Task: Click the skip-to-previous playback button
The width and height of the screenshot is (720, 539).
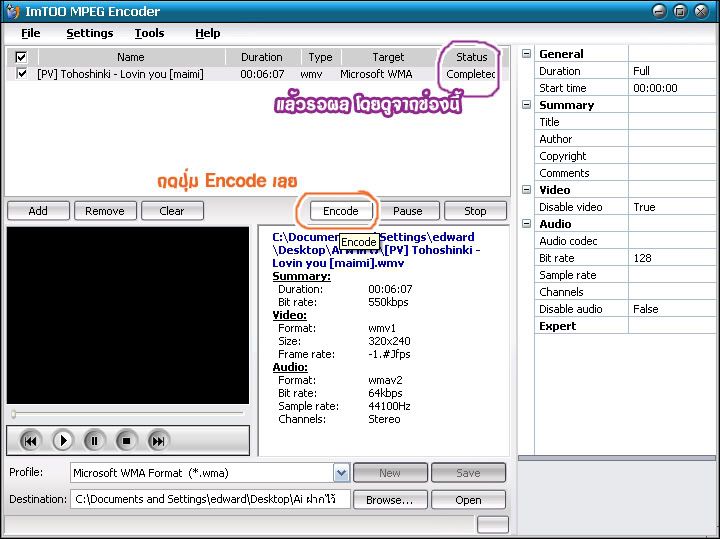Action: 30,441
